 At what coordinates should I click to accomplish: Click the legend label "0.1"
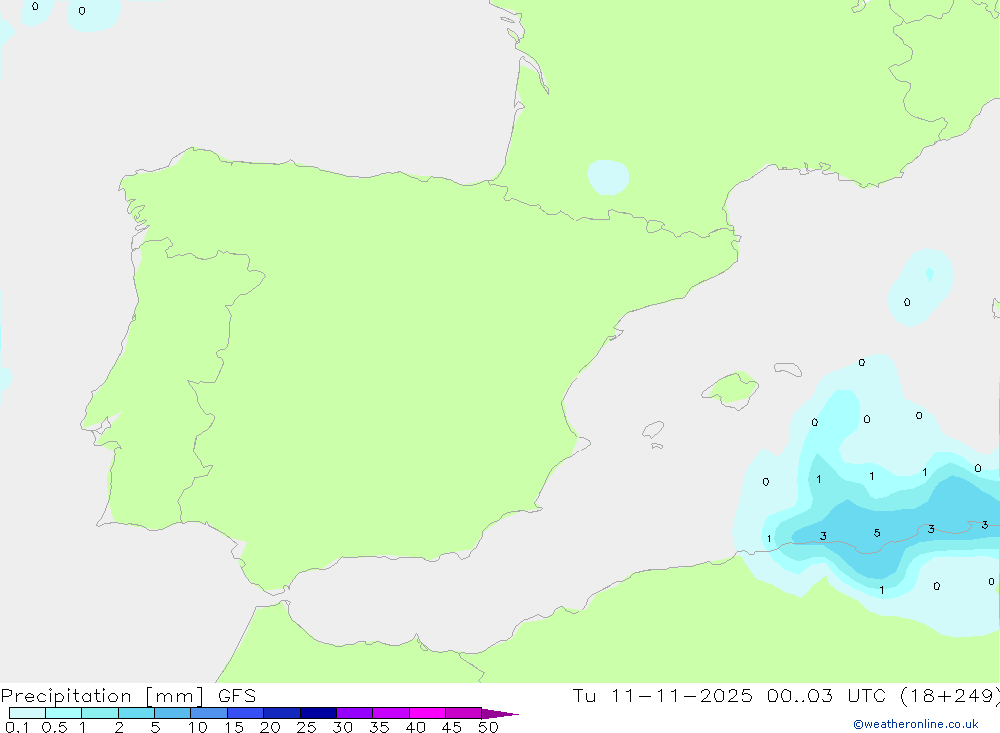tap(17, 727)
